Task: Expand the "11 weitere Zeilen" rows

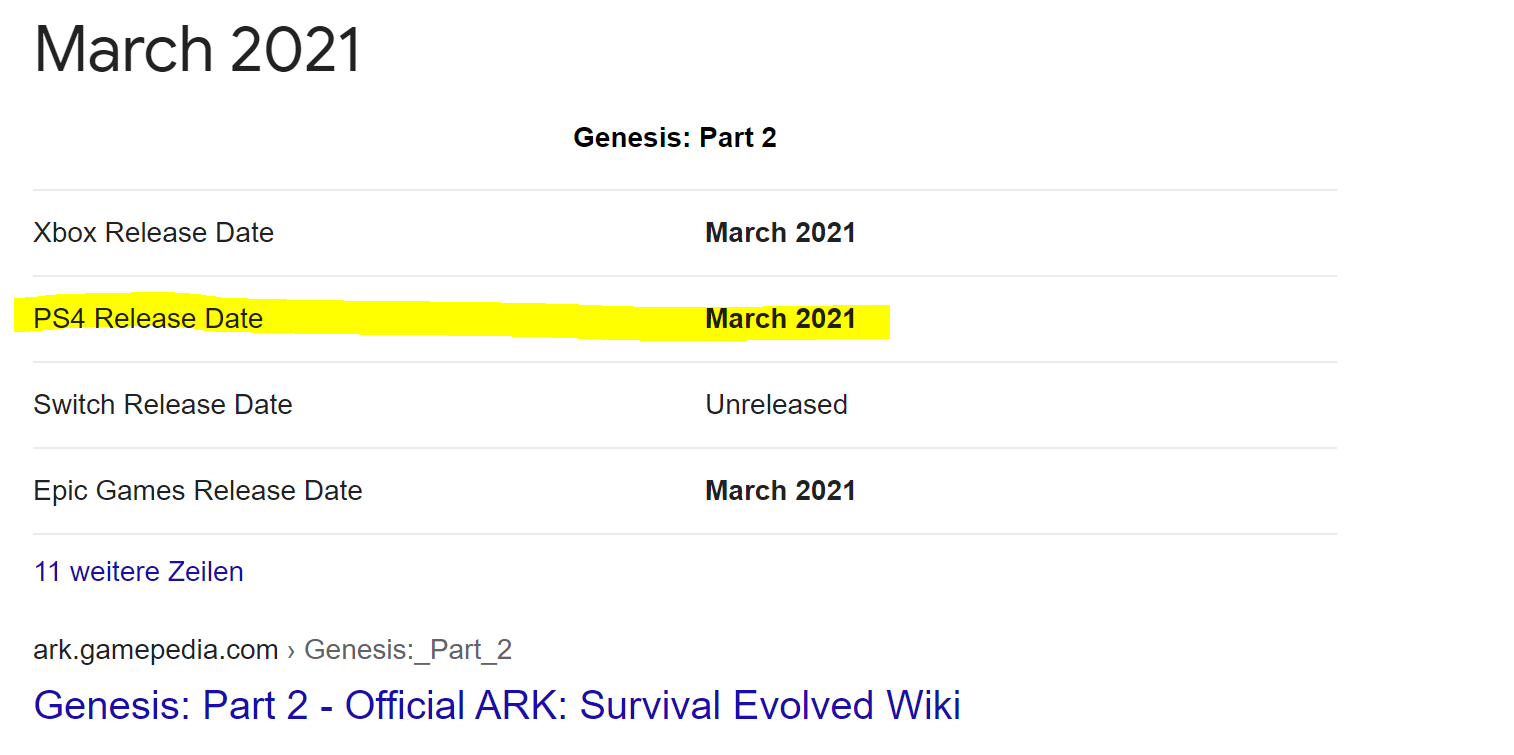Action: pyautogui.click(x=138, y=572)
